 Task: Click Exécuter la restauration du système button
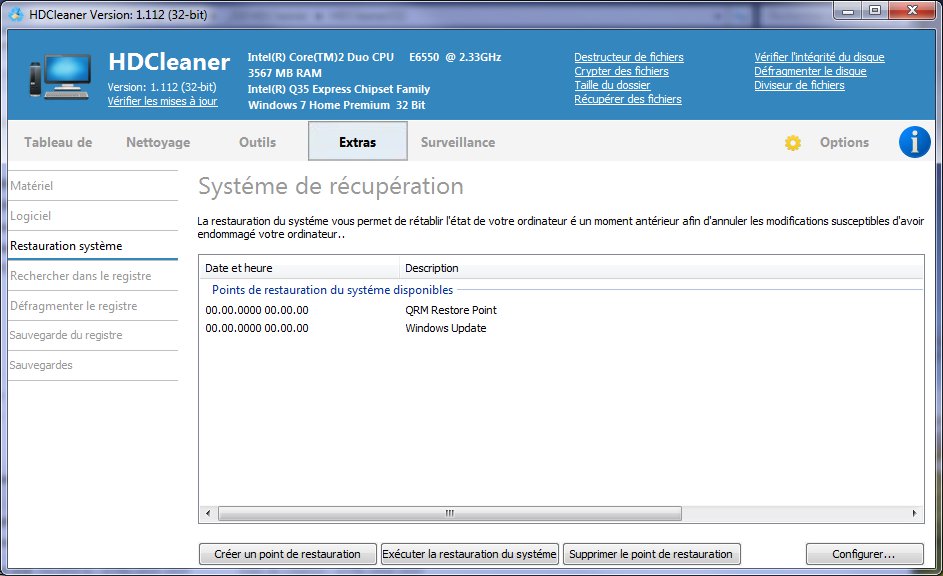click(x=470, y=554)
